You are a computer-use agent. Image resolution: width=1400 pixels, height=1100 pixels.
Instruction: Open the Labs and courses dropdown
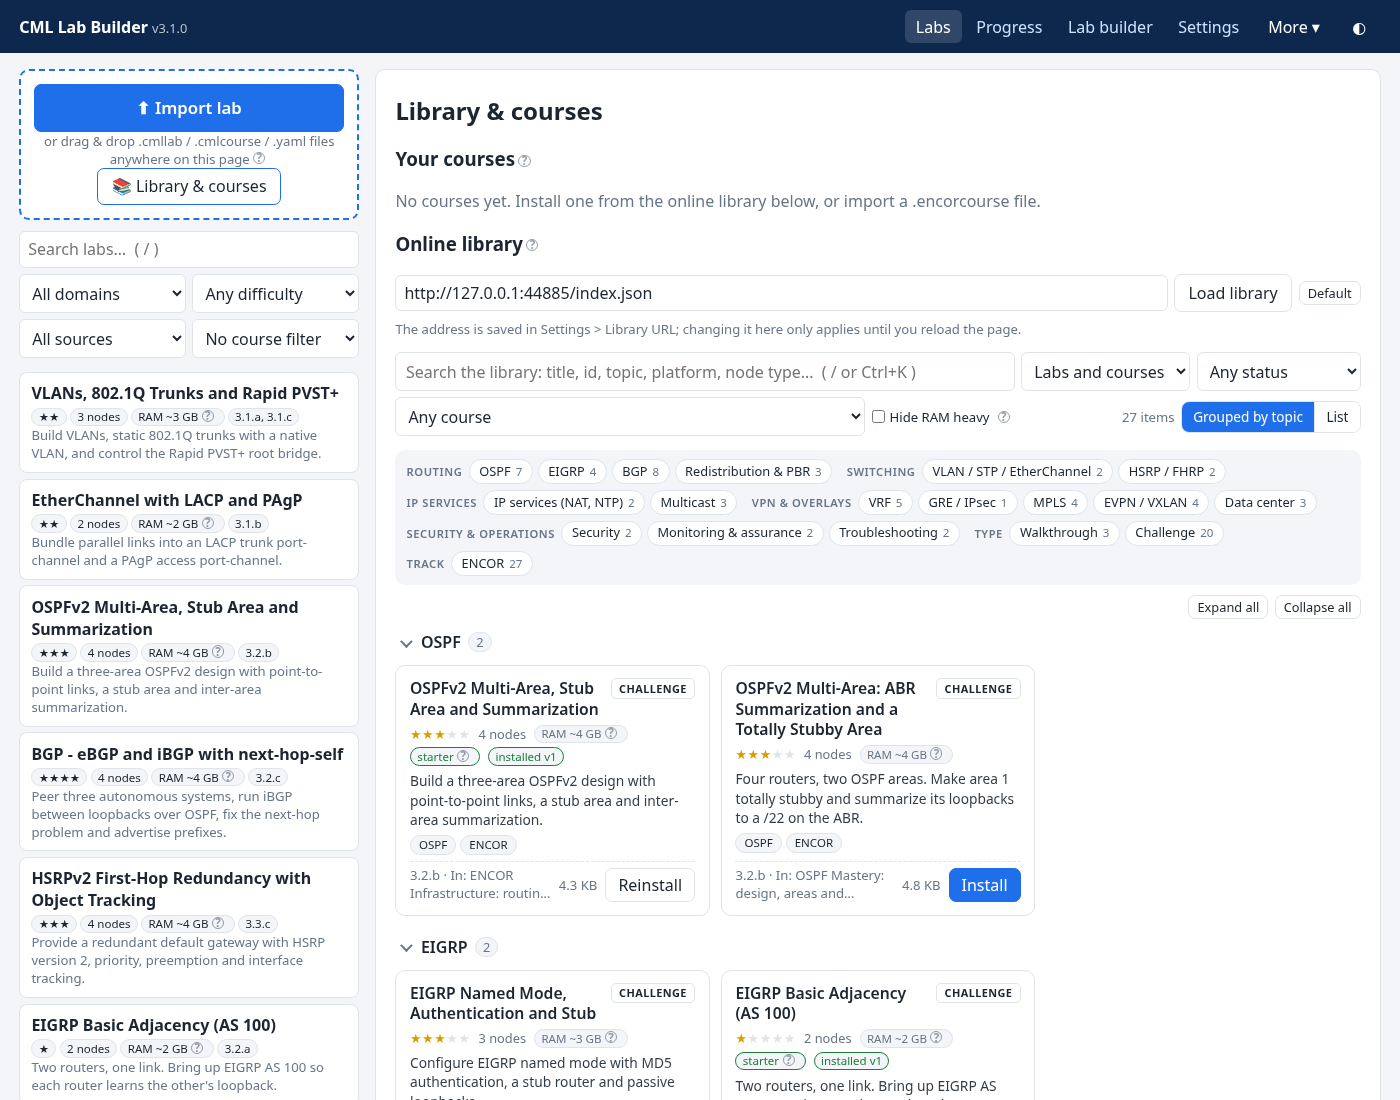[x=1105, y=372]
